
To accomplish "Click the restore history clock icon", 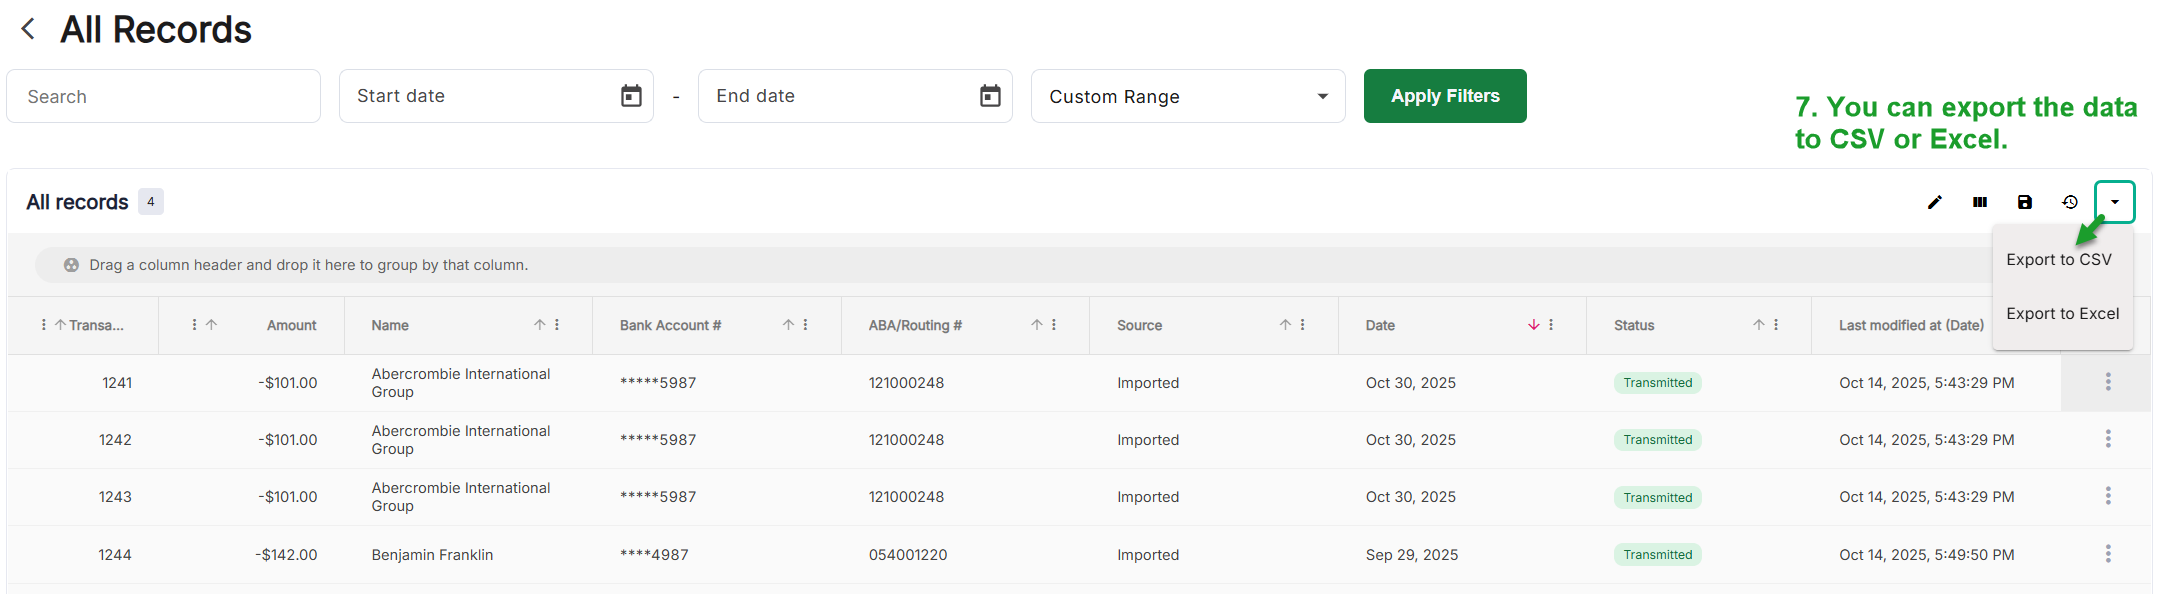I will tap(2070, 202).
